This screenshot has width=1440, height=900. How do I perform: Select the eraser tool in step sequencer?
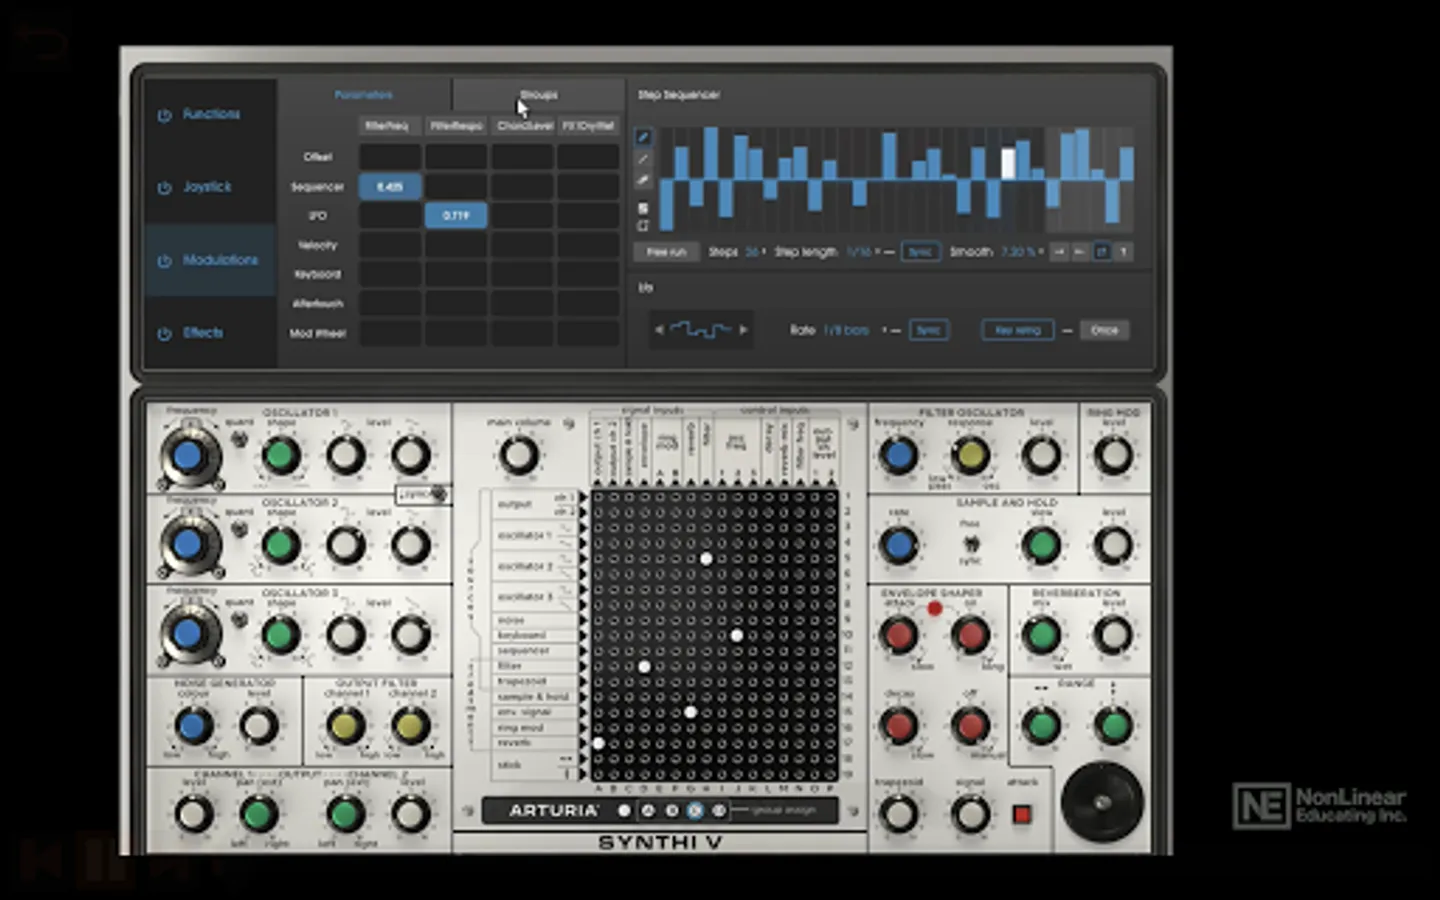click(x=643, y=181)
